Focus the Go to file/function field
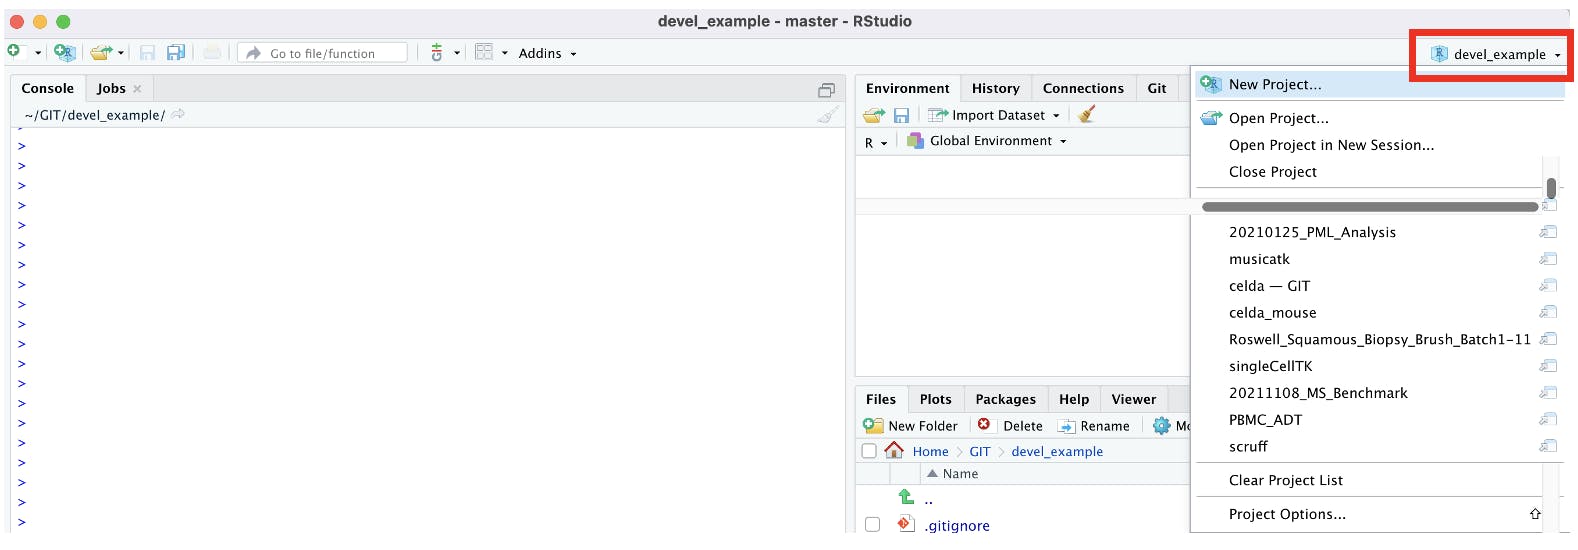This screenshot has height=550, width=1578. [x=323, y=53]
